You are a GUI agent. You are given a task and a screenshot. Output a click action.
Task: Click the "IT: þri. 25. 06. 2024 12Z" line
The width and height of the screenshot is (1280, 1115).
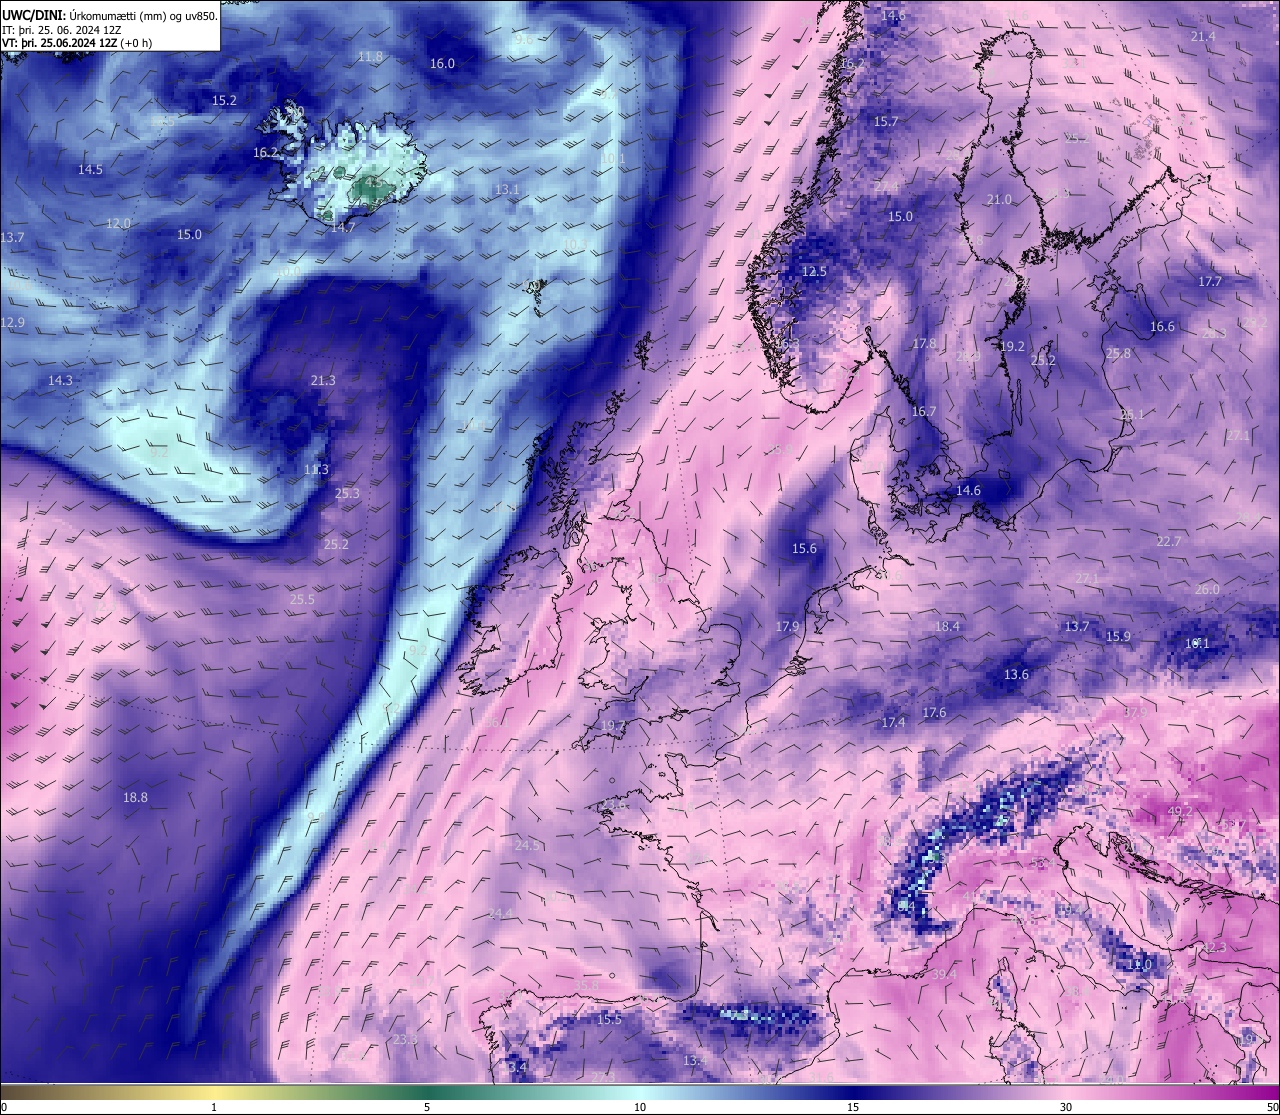pos(63,30)
